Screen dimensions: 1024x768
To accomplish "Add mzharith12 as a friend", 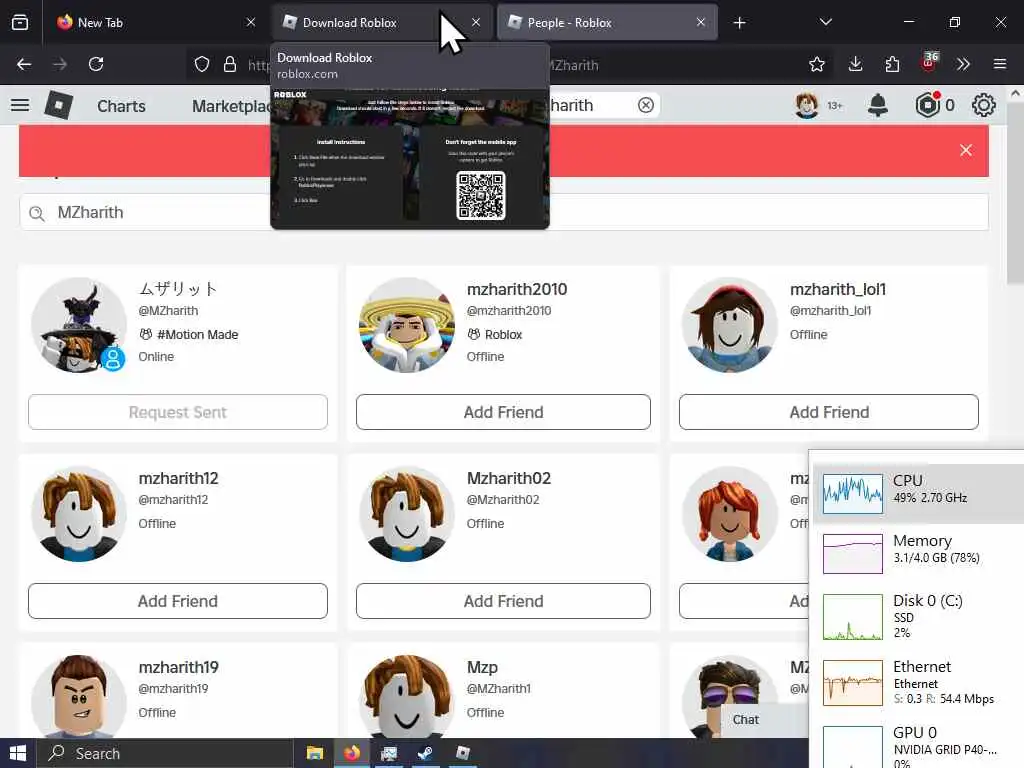I will point(178,601).
